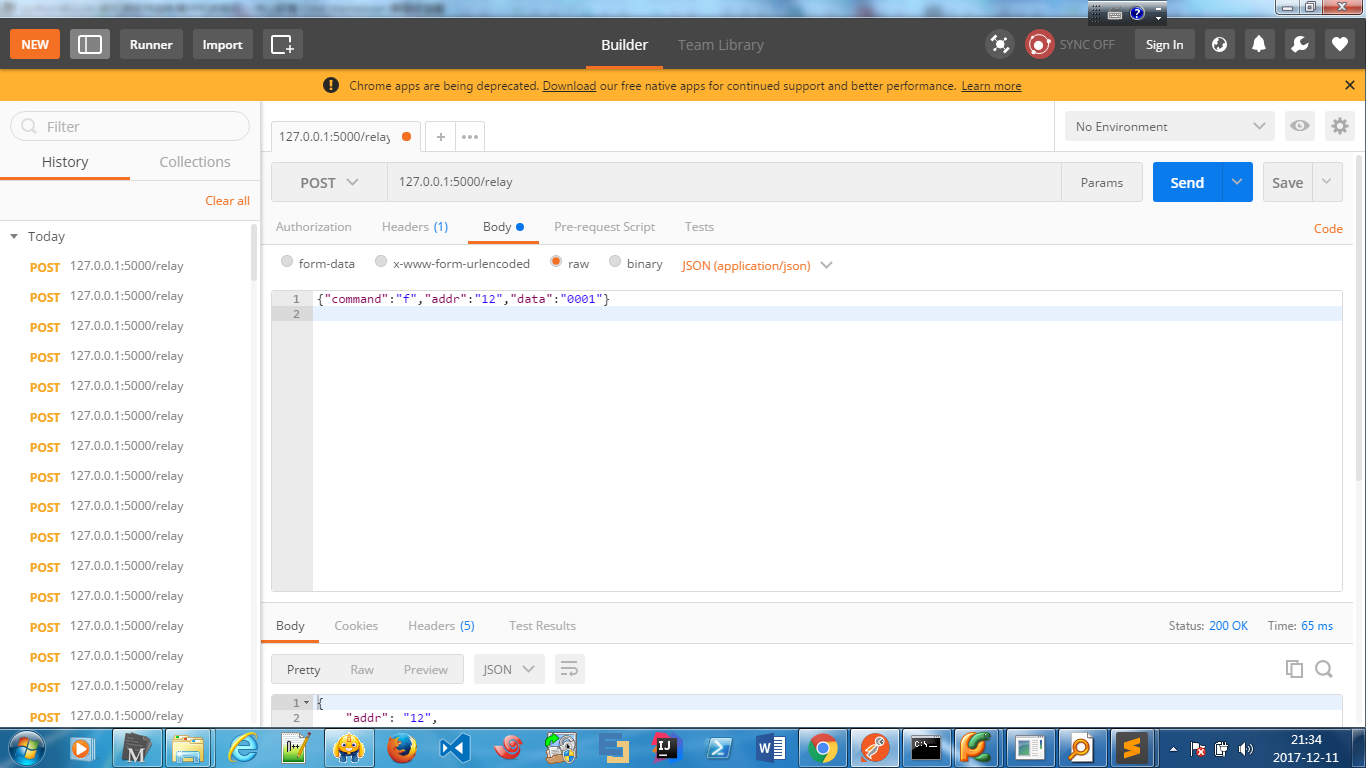Click the NEW button
1366x768 pixels.
[35, 44]
